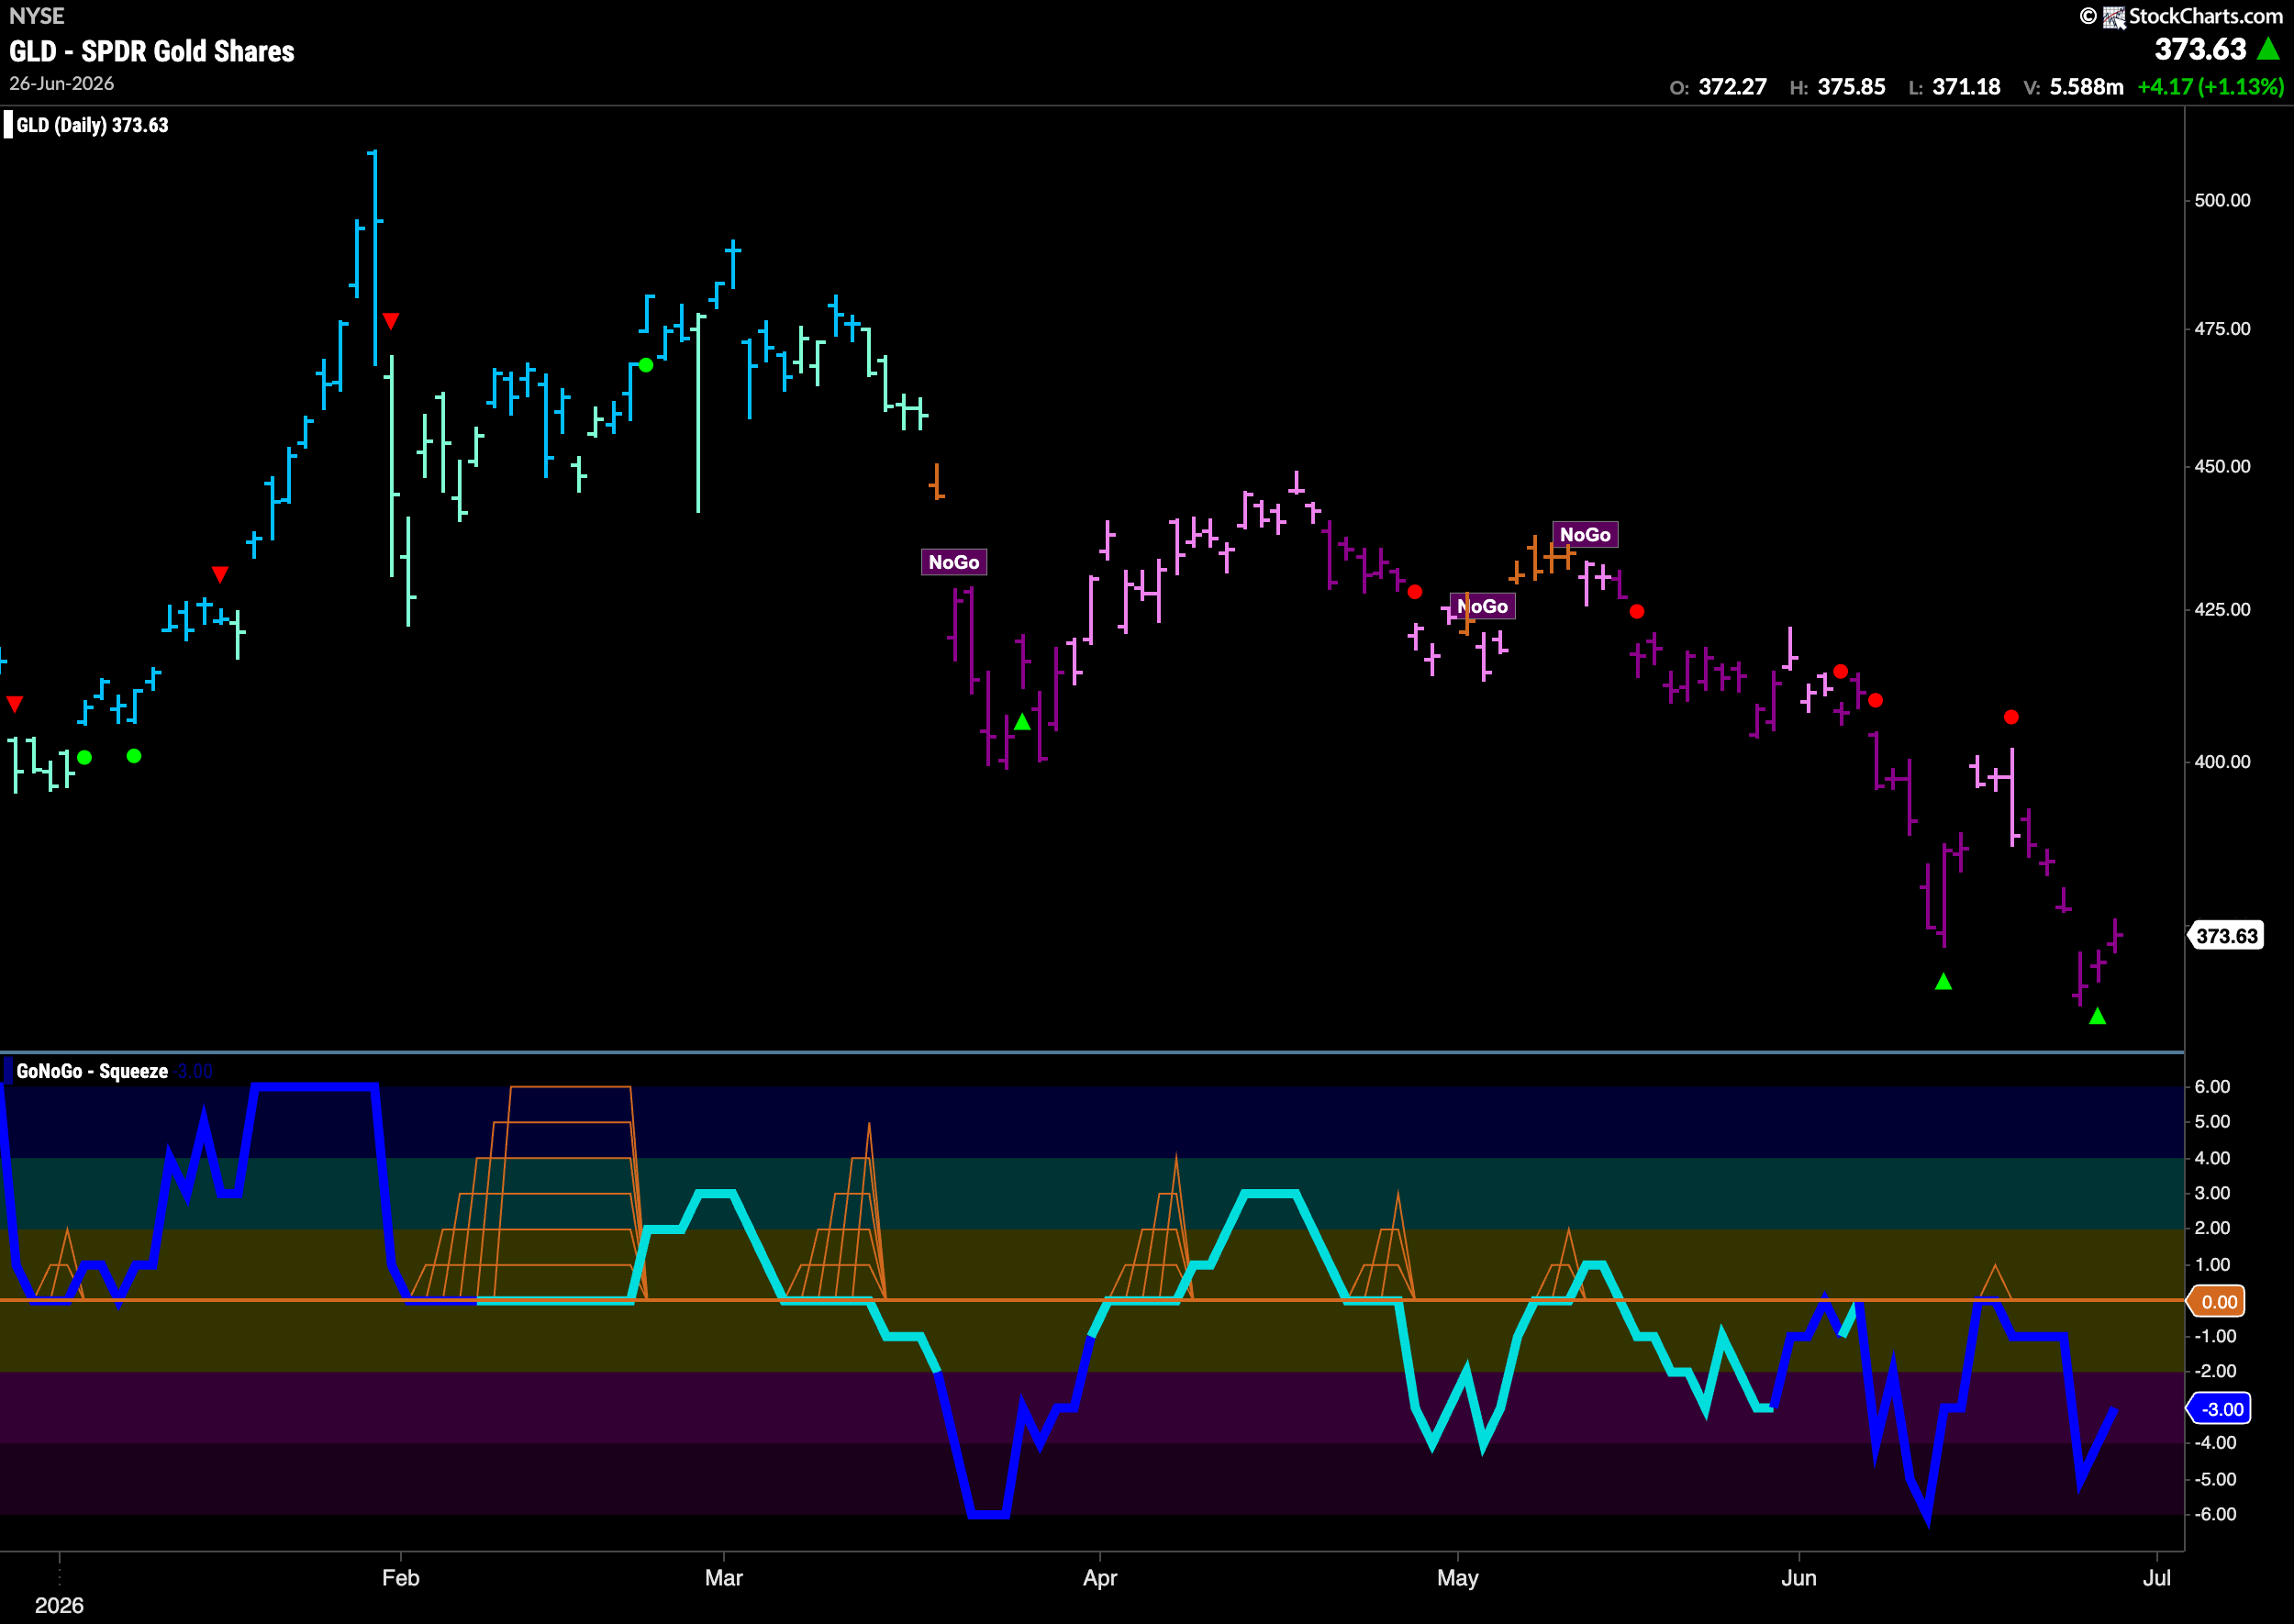This screenshot has width=2294, height=1624.
Task: Click the 6.00 squeeze axis label
Action: click(x=2212, y=1086)
